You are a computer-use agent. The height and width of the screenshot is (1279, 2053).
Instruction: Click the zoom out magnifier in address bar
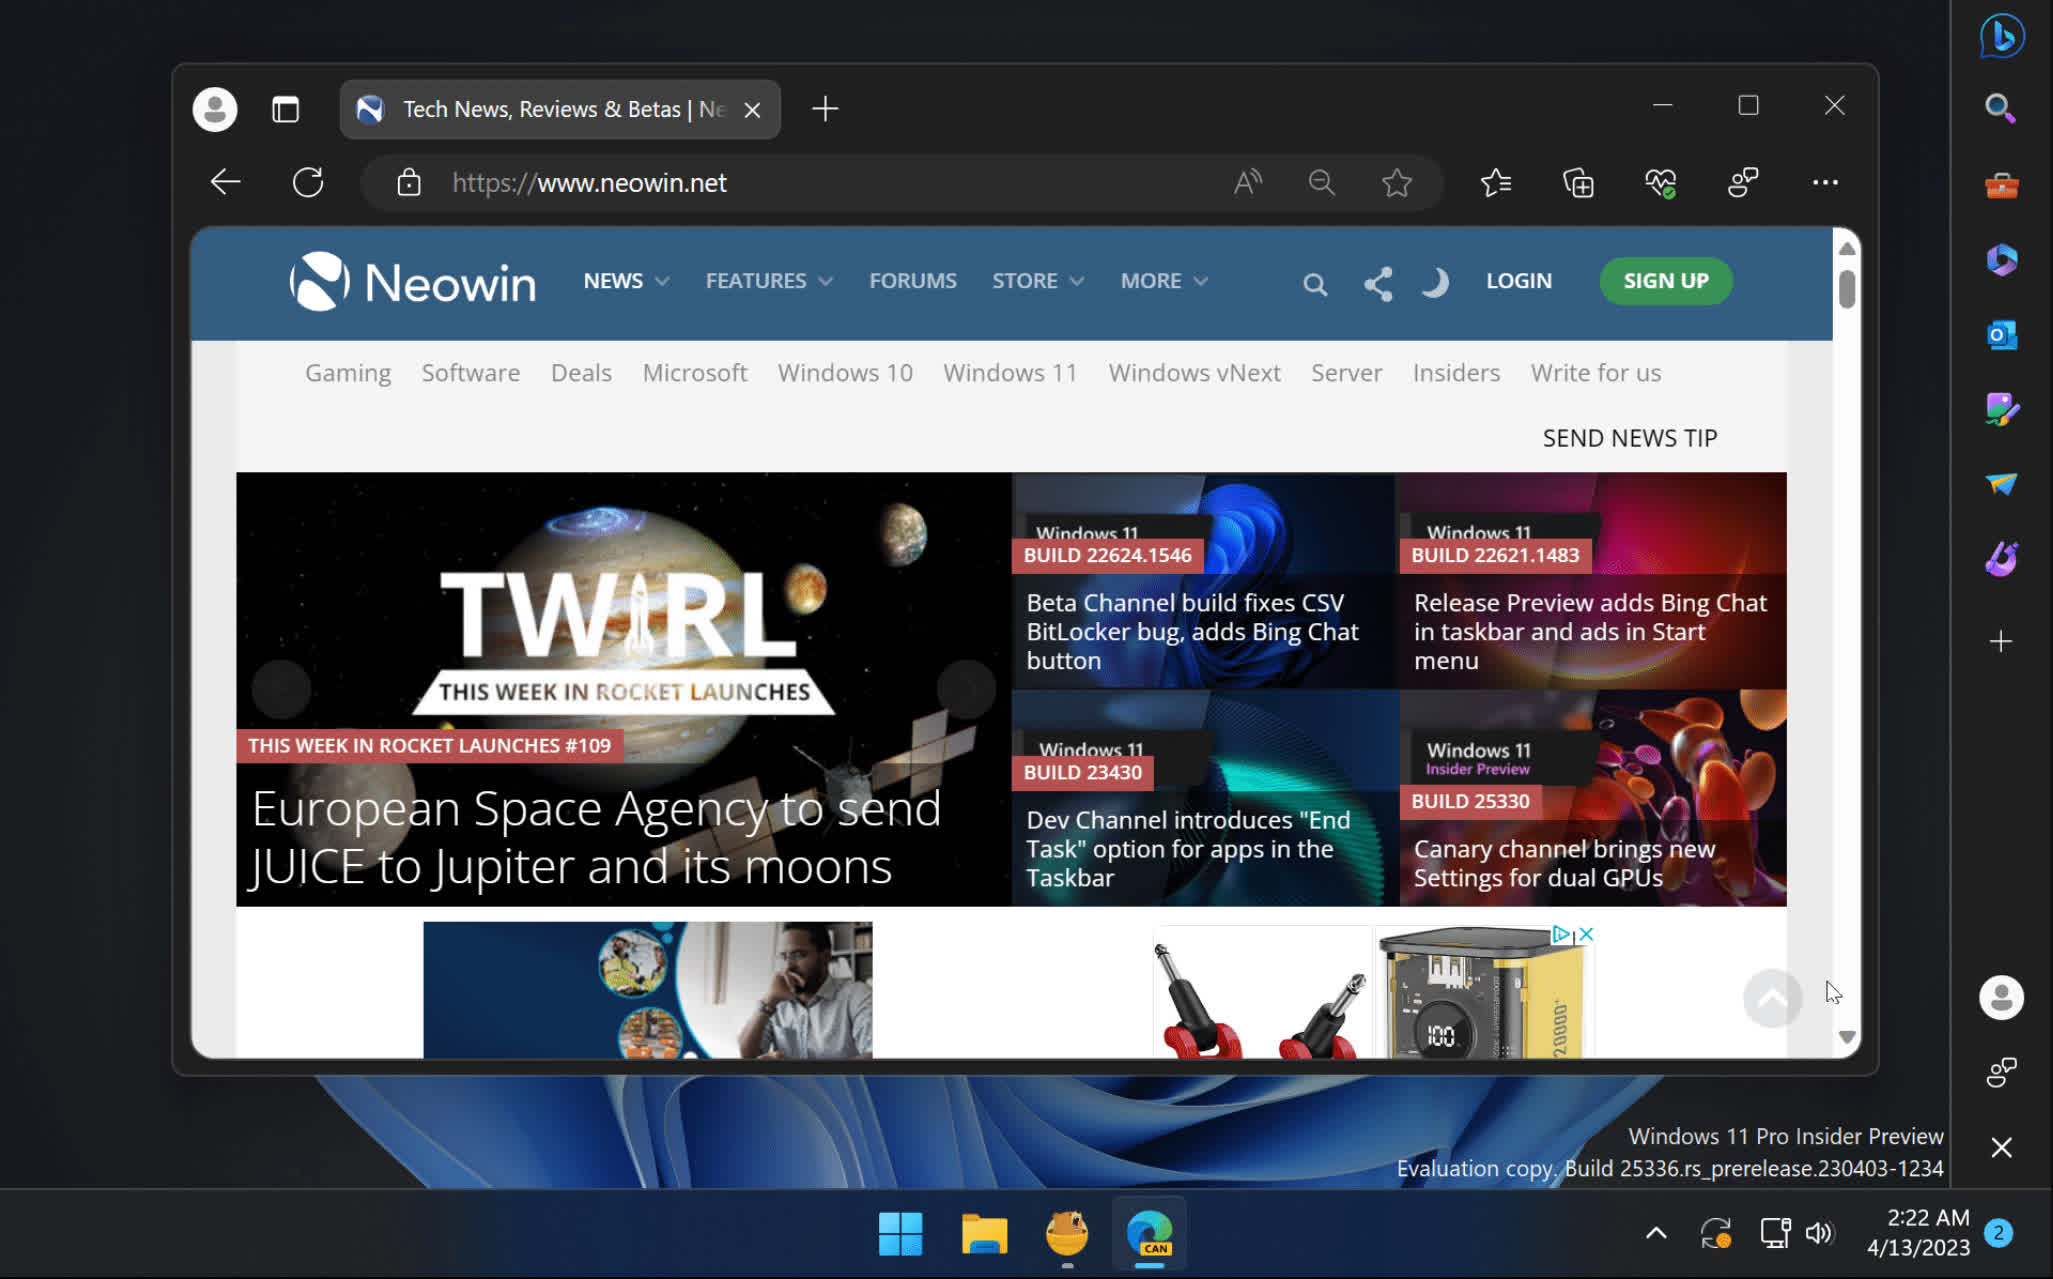tap(1321, 182)
